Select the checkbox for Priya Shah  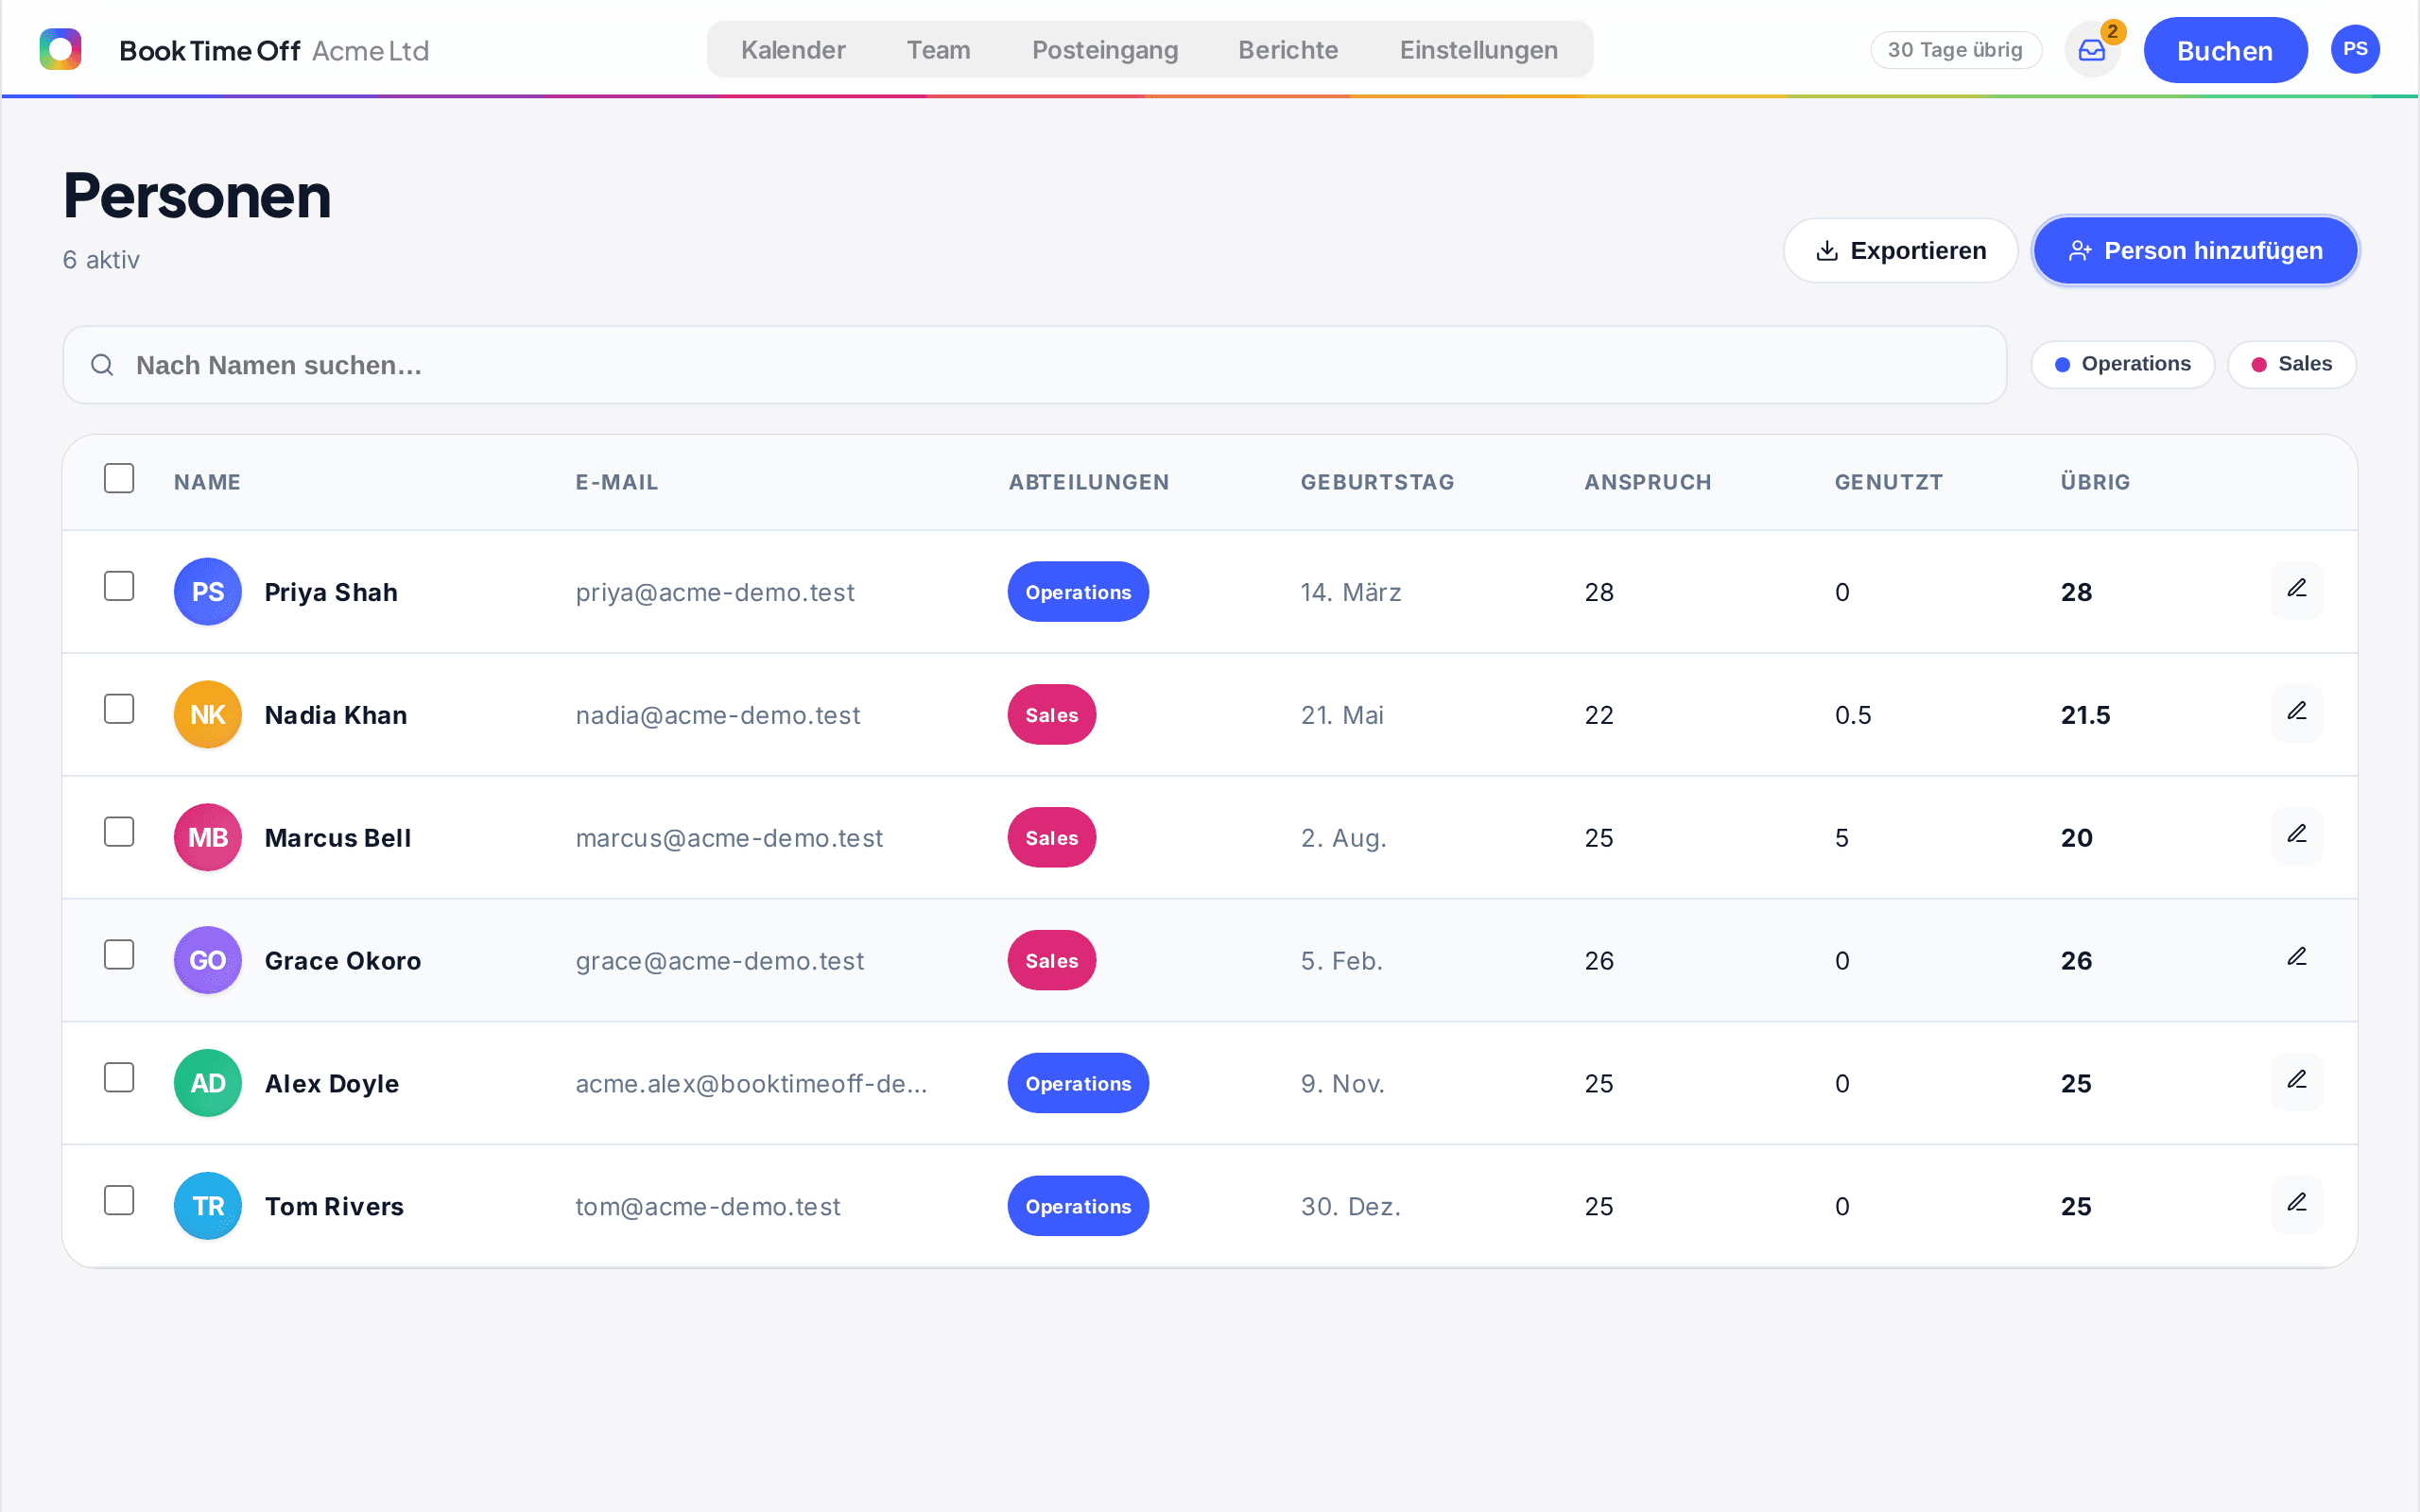(x=119, y=586)
